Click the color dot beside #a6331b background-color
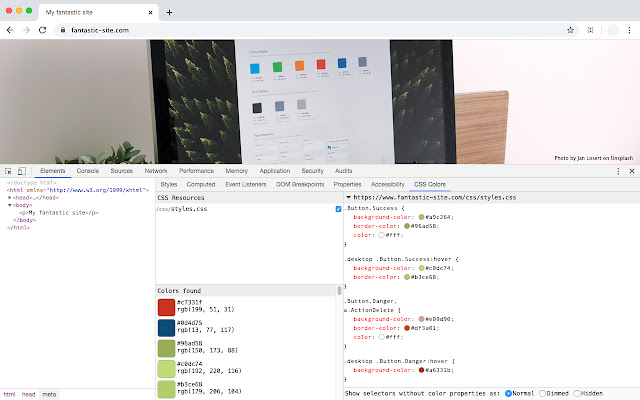 tap(422, 370)
